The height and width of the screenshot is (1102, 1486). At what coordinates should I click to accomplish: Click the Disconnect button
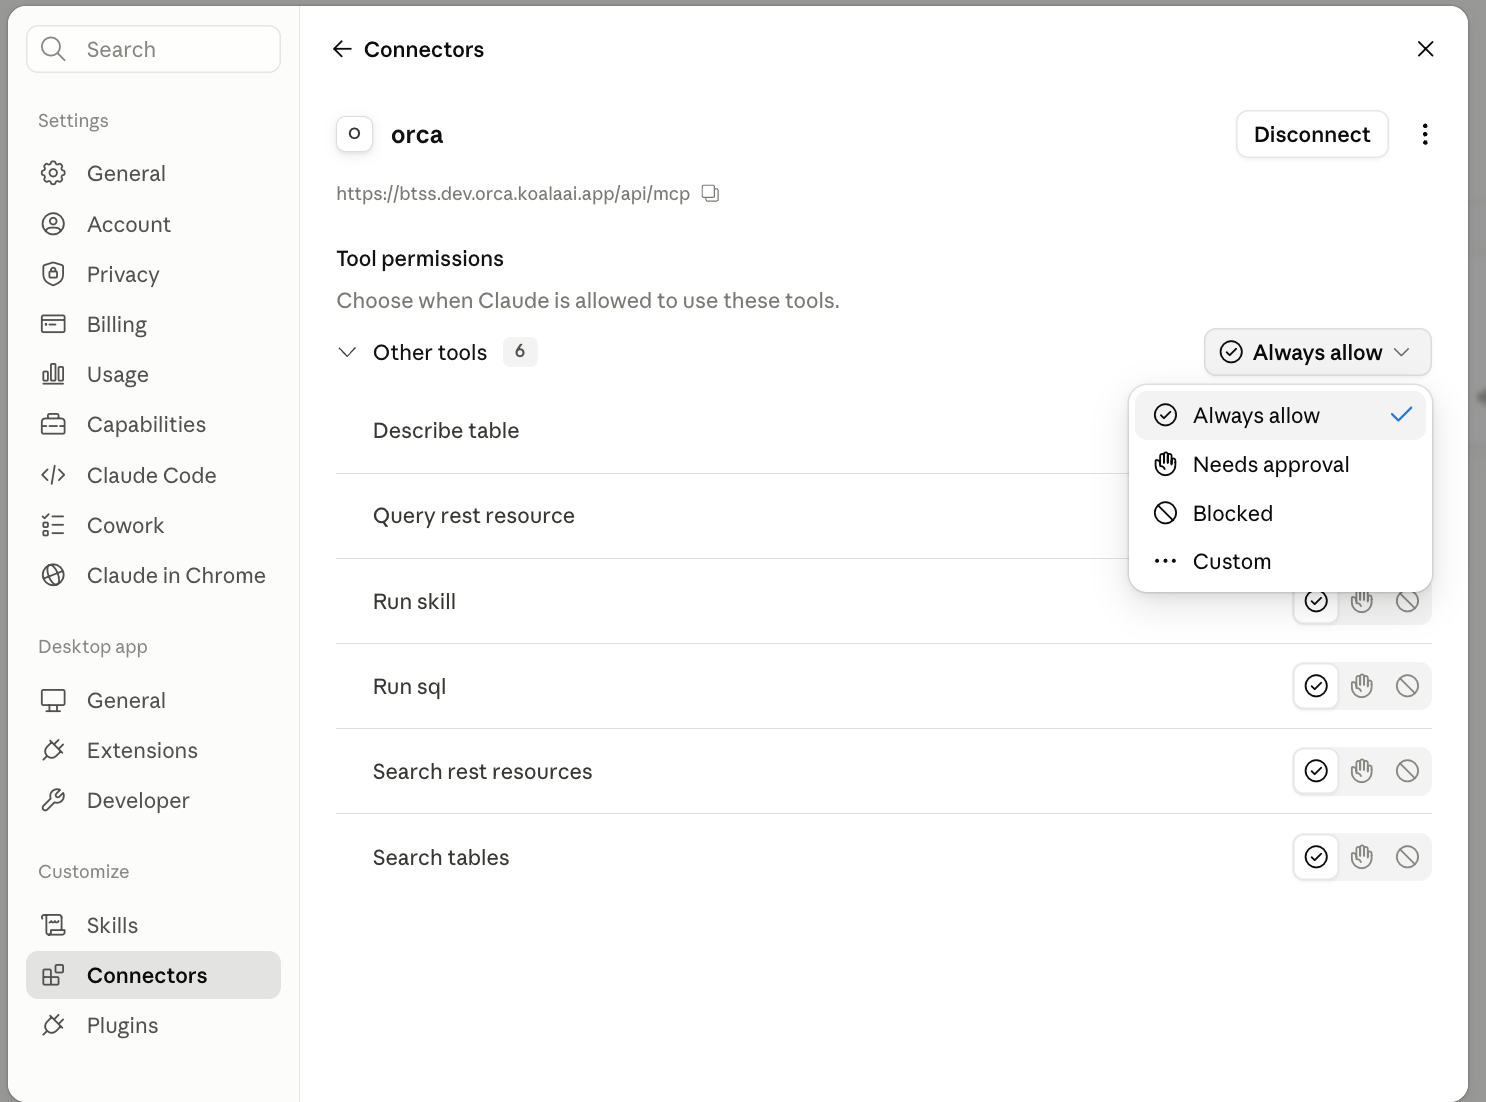1312,134
